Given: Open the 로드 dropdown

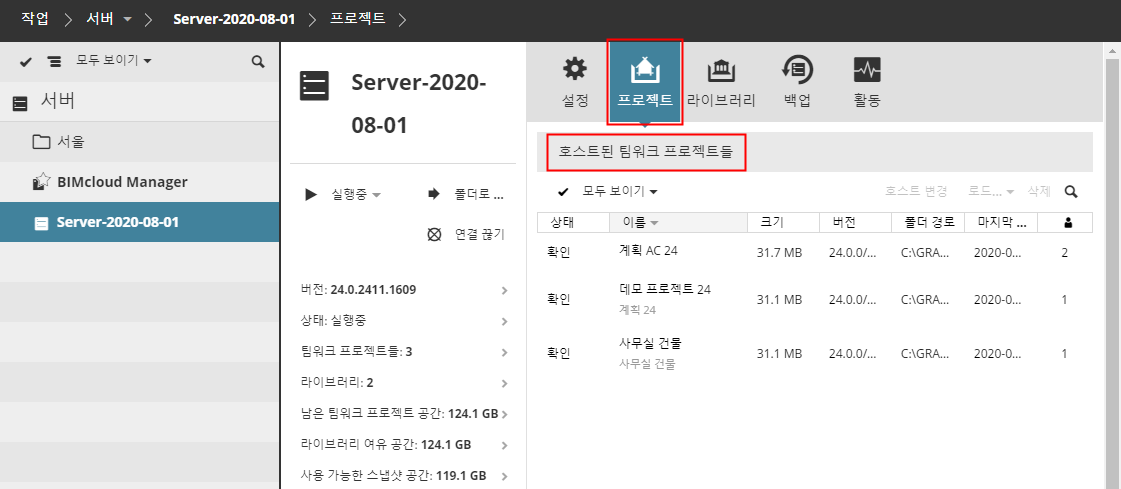Looking at the screenshot, I should point(992,192).
